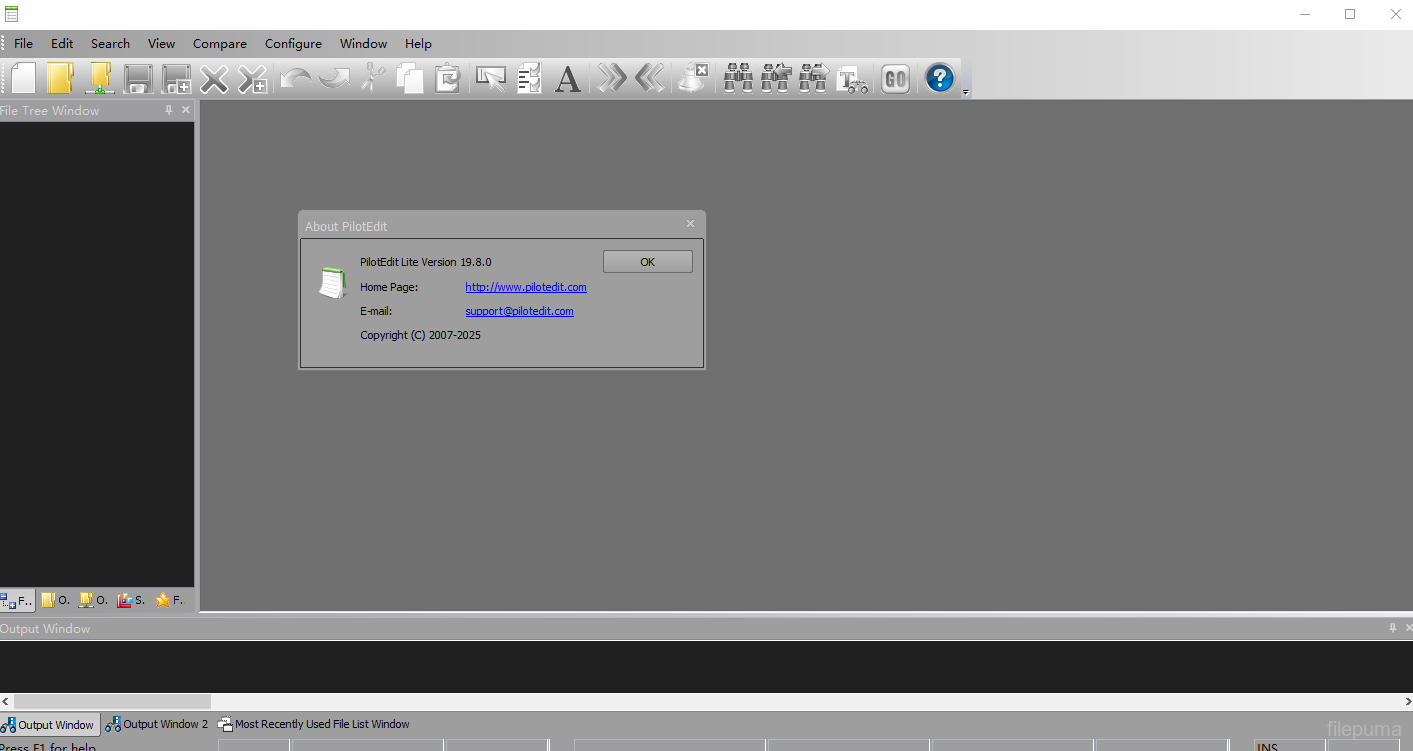Click the GO toolbar button
The width and height of the screenshot is (1413, 751).
pos(895,78)
